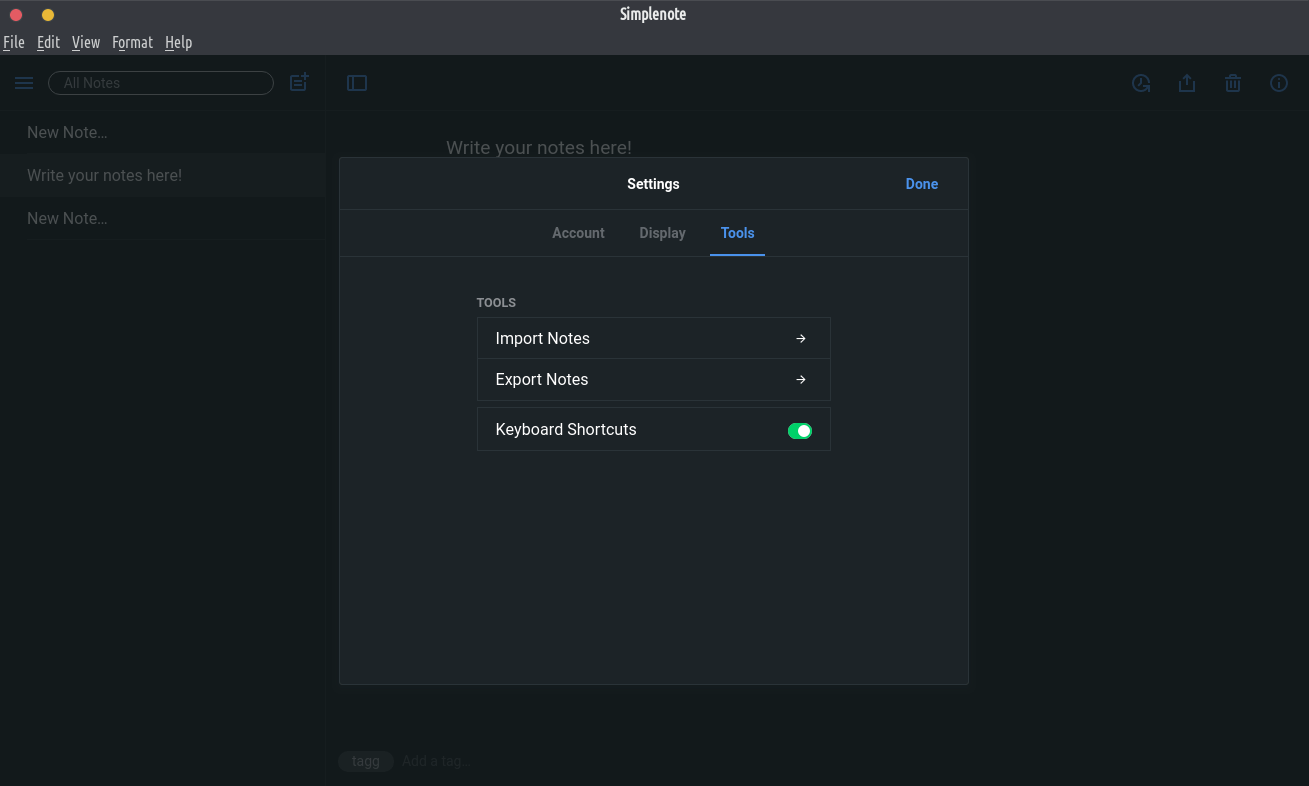Click the Keyboard Shortcuts label

coord(566,429)
